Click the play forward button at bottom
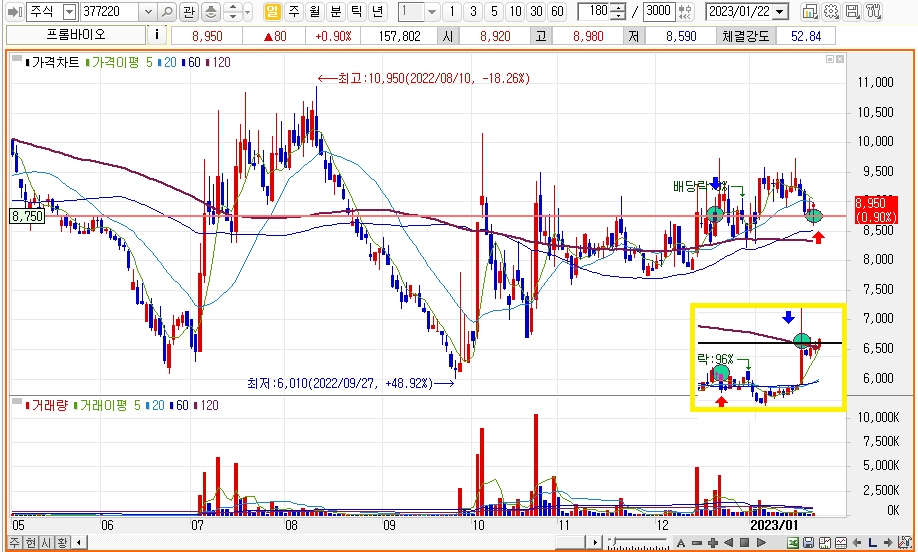Screen dimensions: 918x552 coord(761,543)
